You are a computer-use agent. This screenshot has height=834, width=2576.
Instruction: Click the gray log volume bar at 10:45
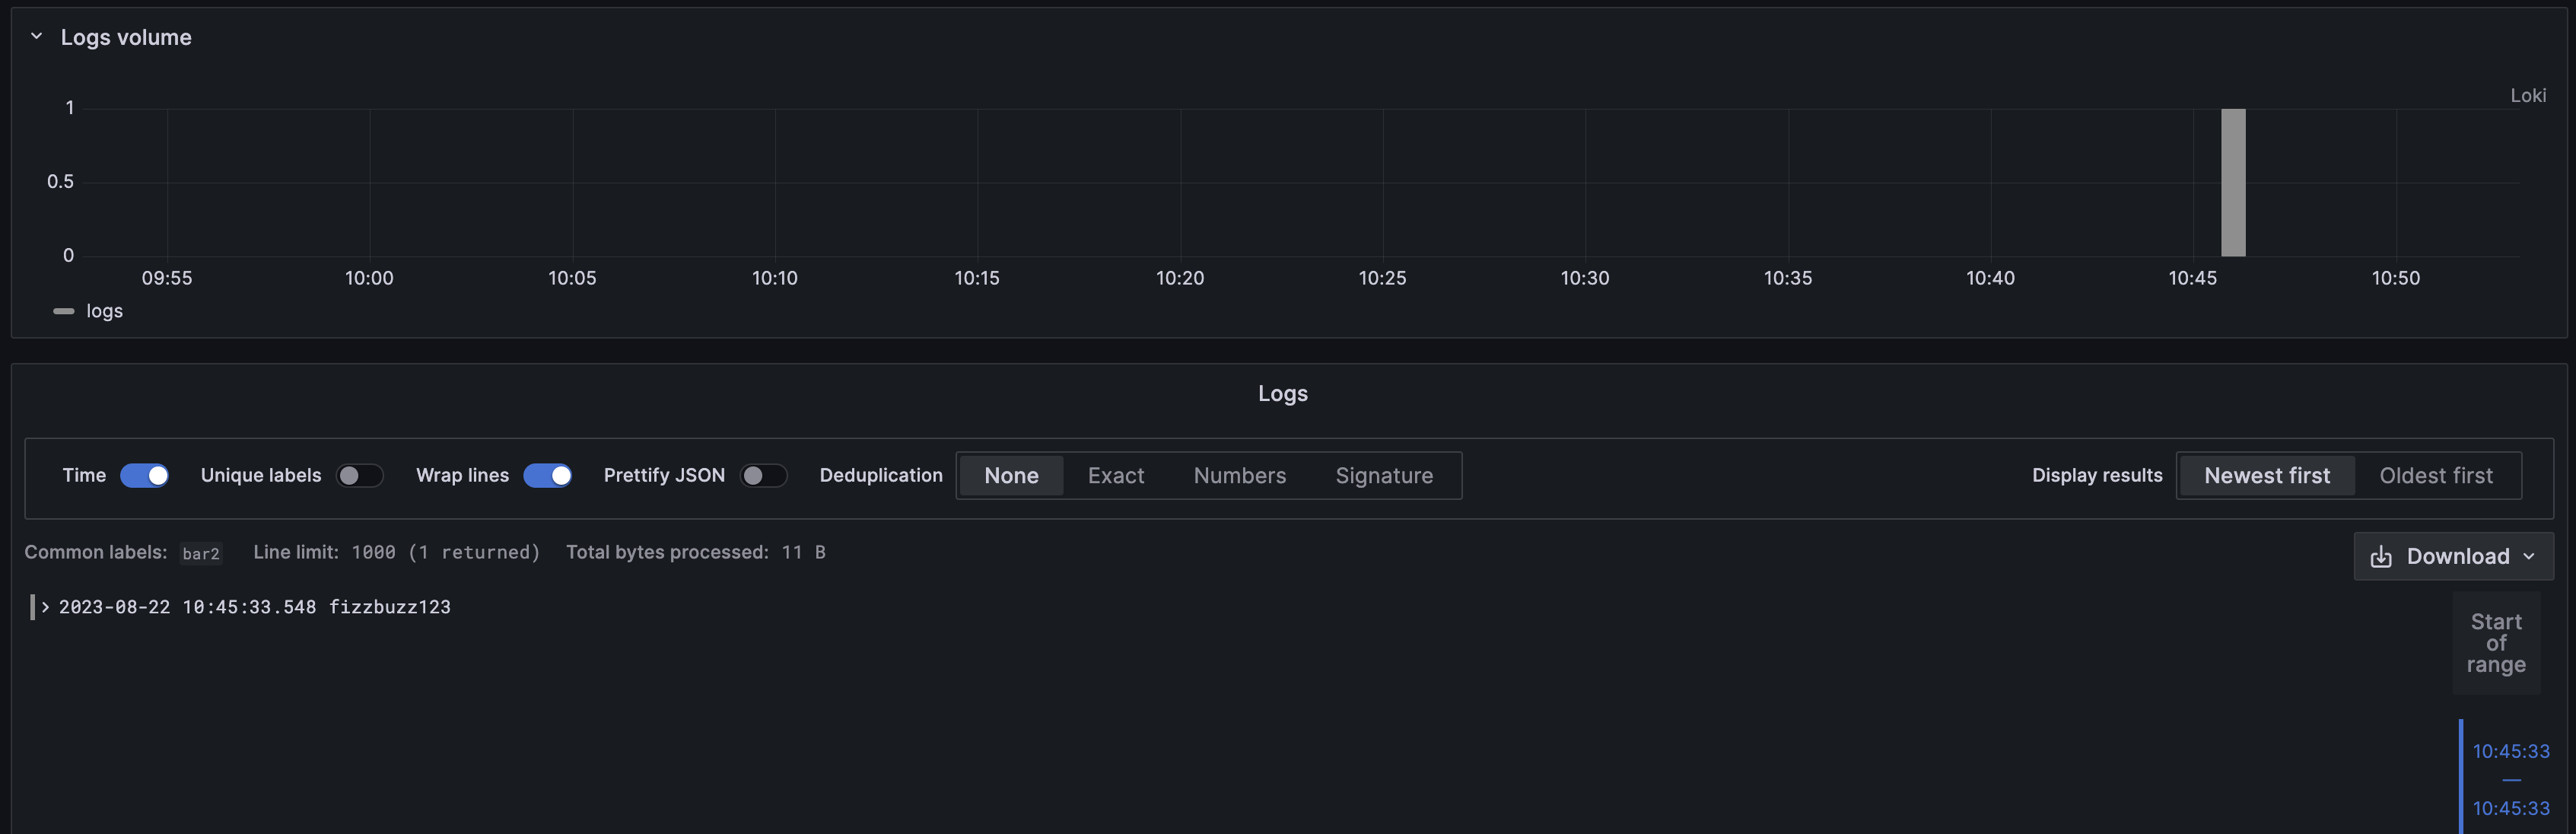tap(2232, 182)
